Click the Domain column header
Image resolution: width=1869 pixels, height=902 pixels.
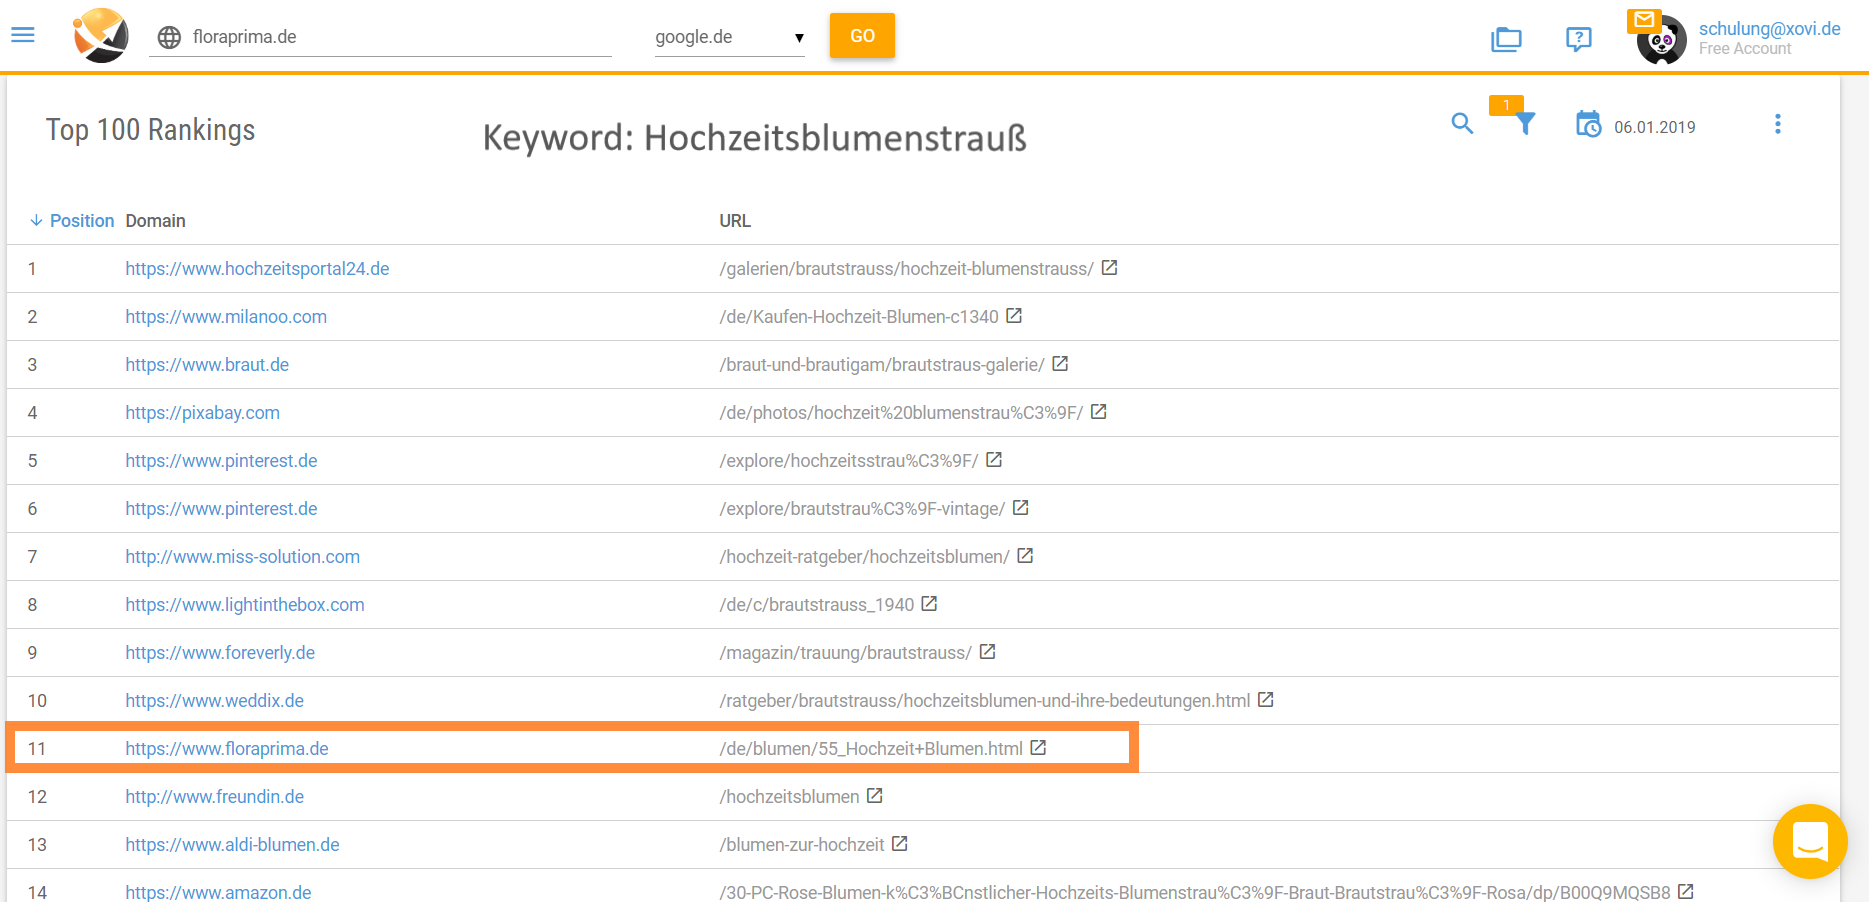[x=155, y=221]
